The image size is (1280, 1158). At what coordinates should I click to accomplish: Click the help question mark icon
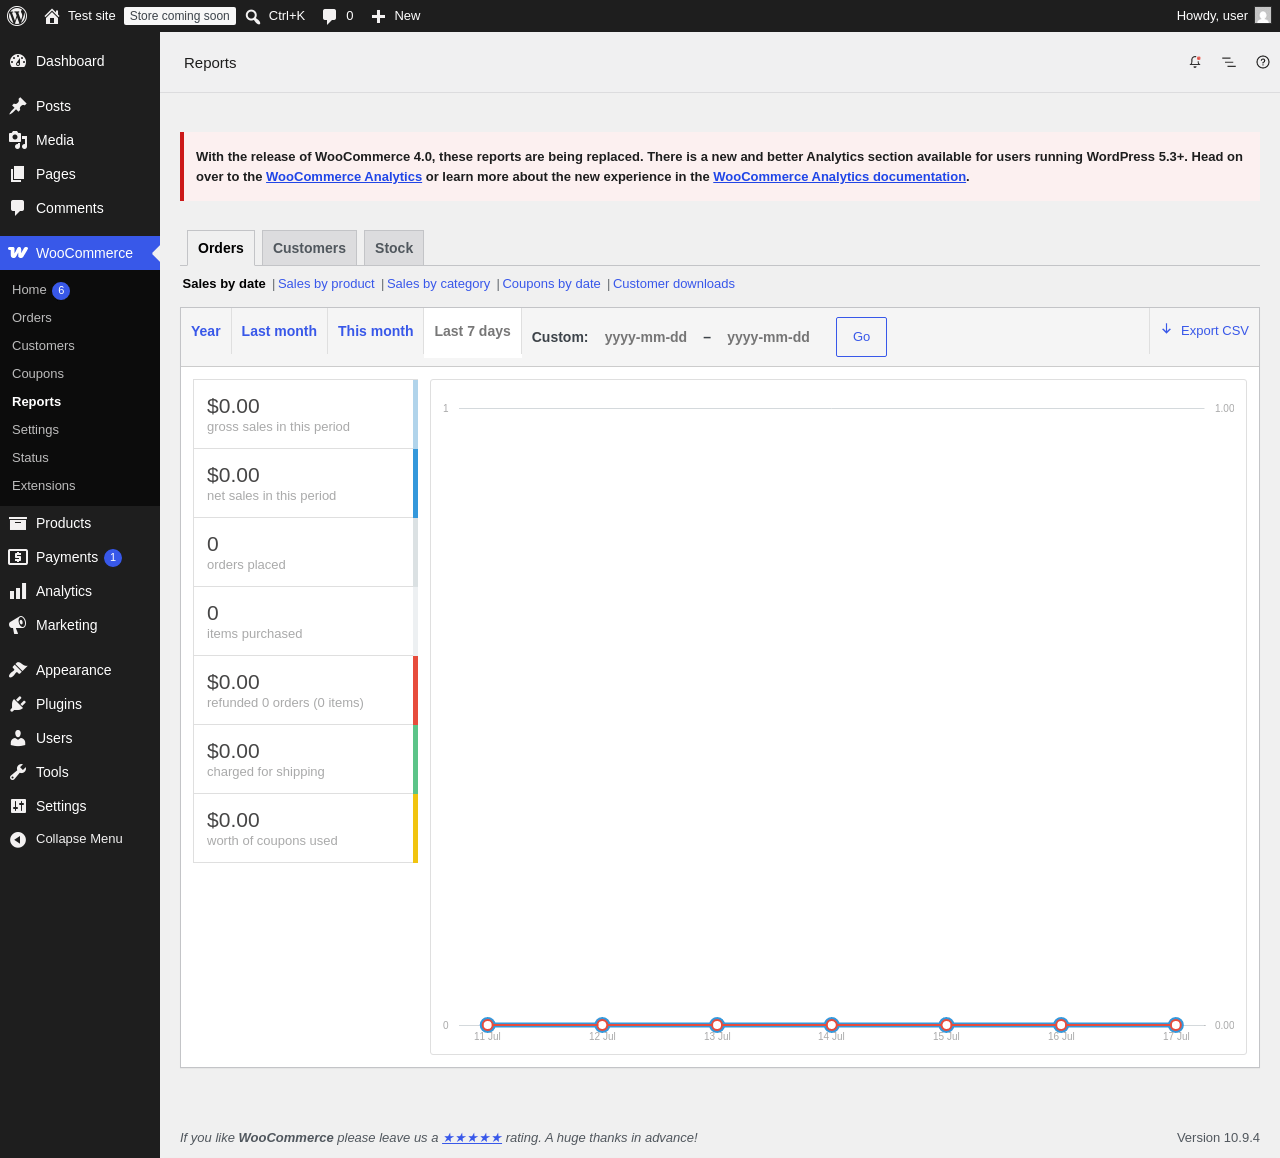(1263, 62)
